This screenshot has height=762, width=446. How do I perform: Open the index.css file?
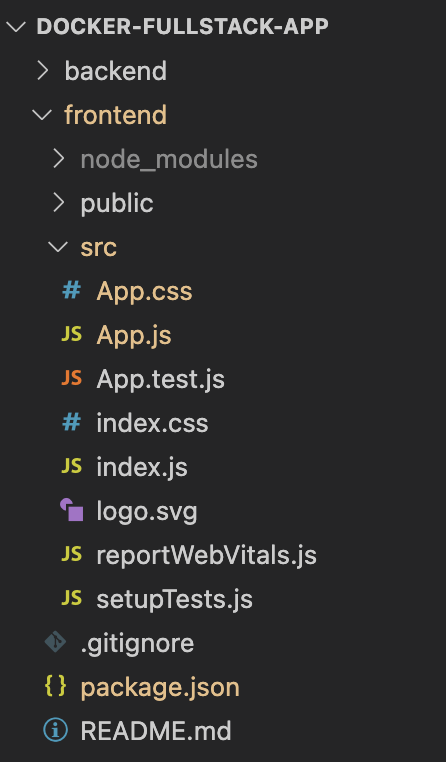[152, 423]
